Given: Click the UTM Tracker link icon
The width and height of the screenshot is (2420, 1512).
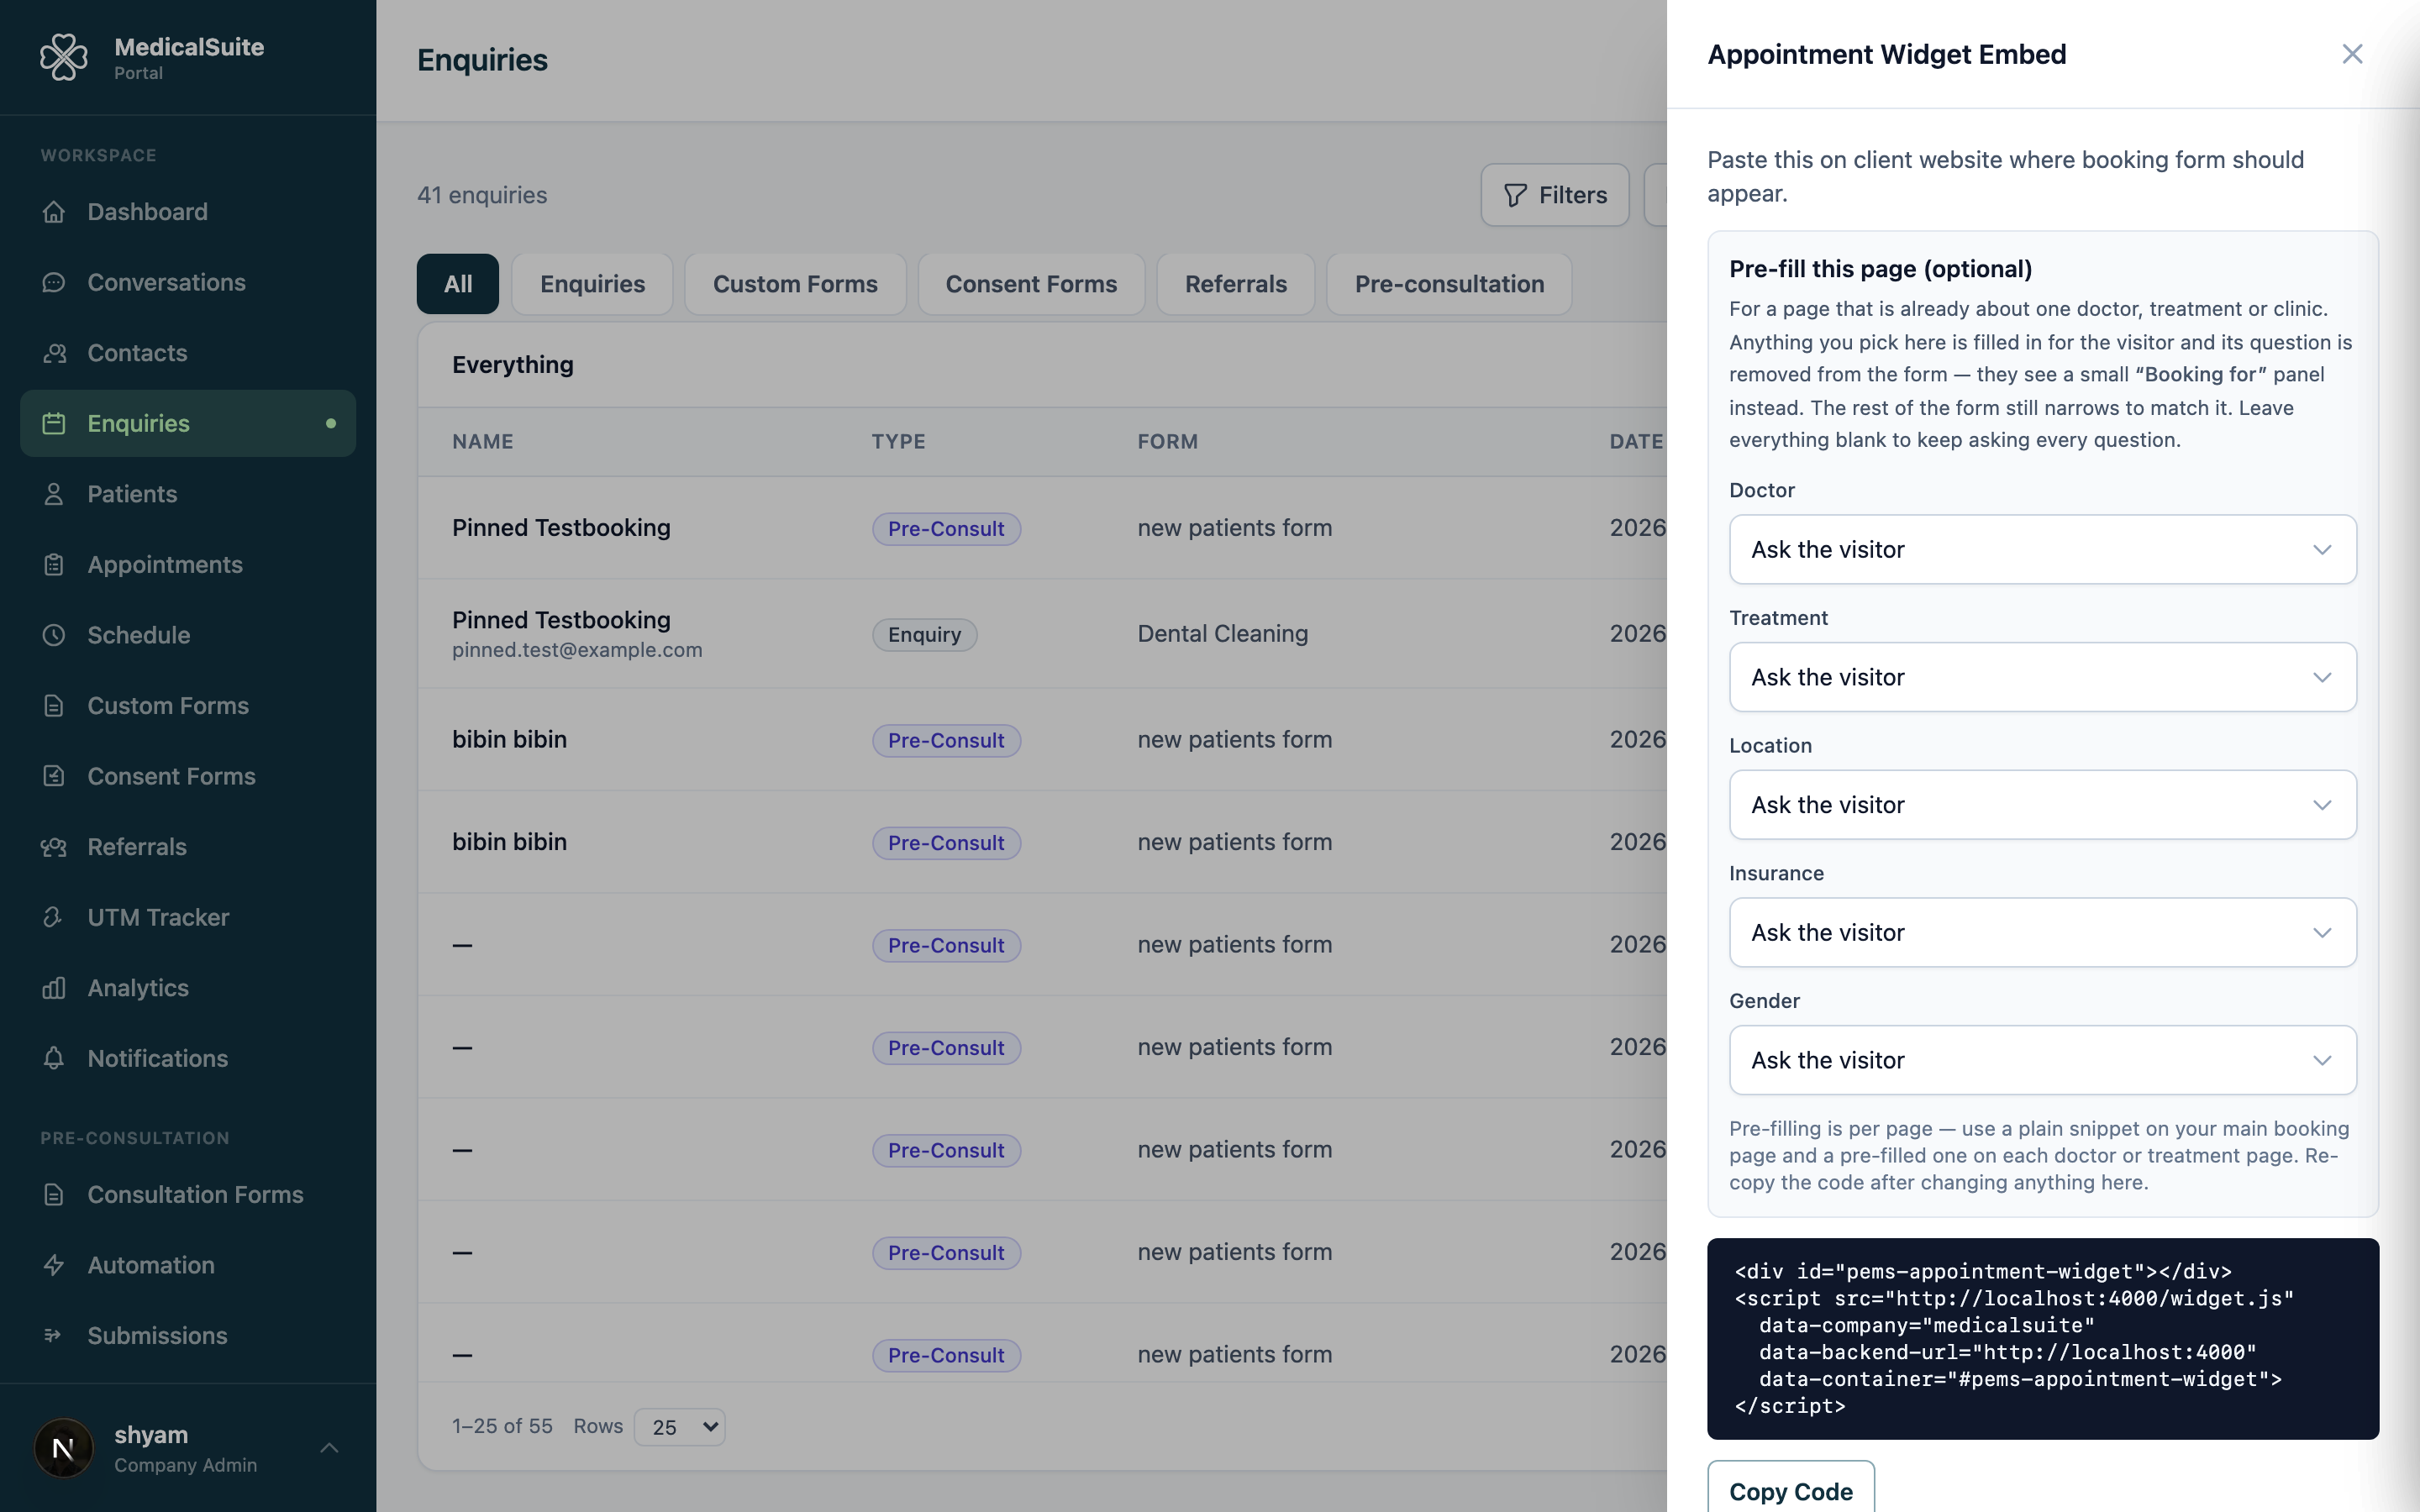Looking at the screenshot, I should [x=54, y=917].
